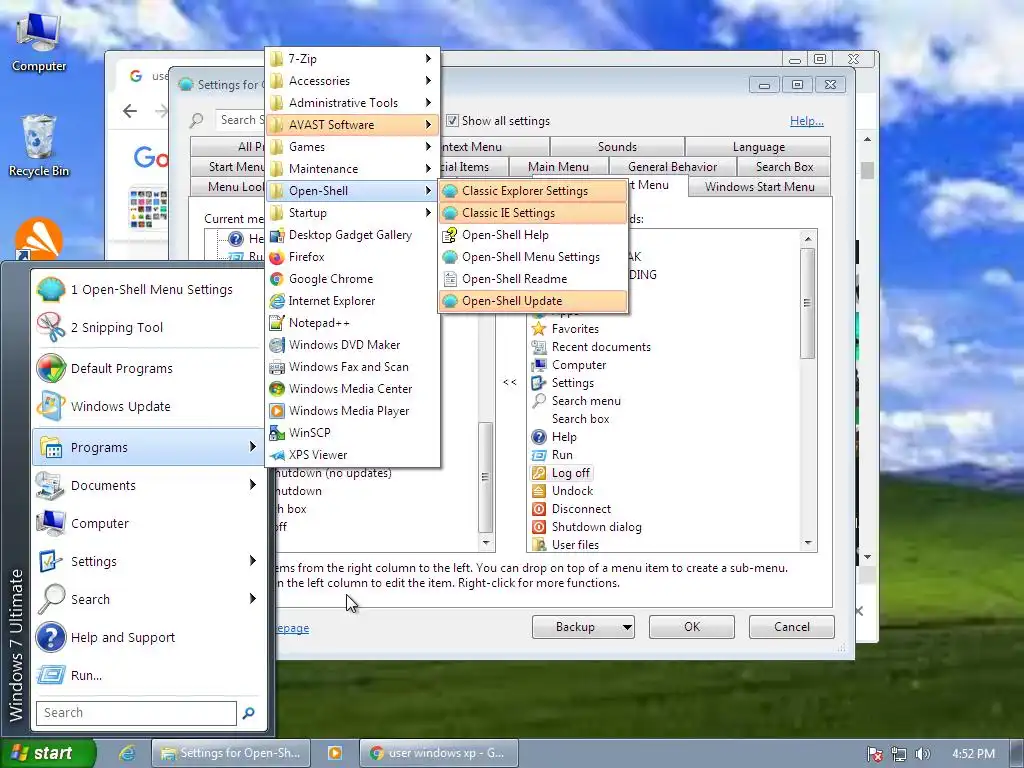Click the Cancel button
The height and width of the screenshot is (768, 1024).
[x=792, y=627]
